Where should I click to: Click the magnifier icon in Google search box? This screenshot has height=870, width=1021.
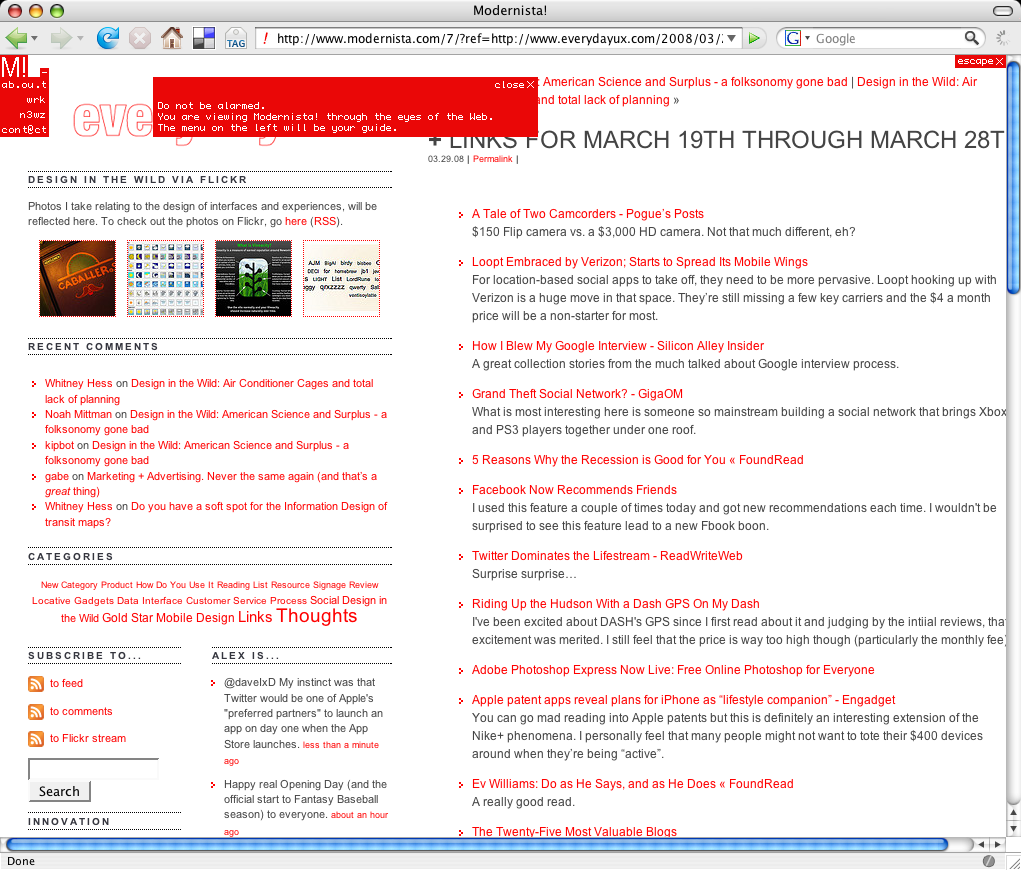(971, 38)
